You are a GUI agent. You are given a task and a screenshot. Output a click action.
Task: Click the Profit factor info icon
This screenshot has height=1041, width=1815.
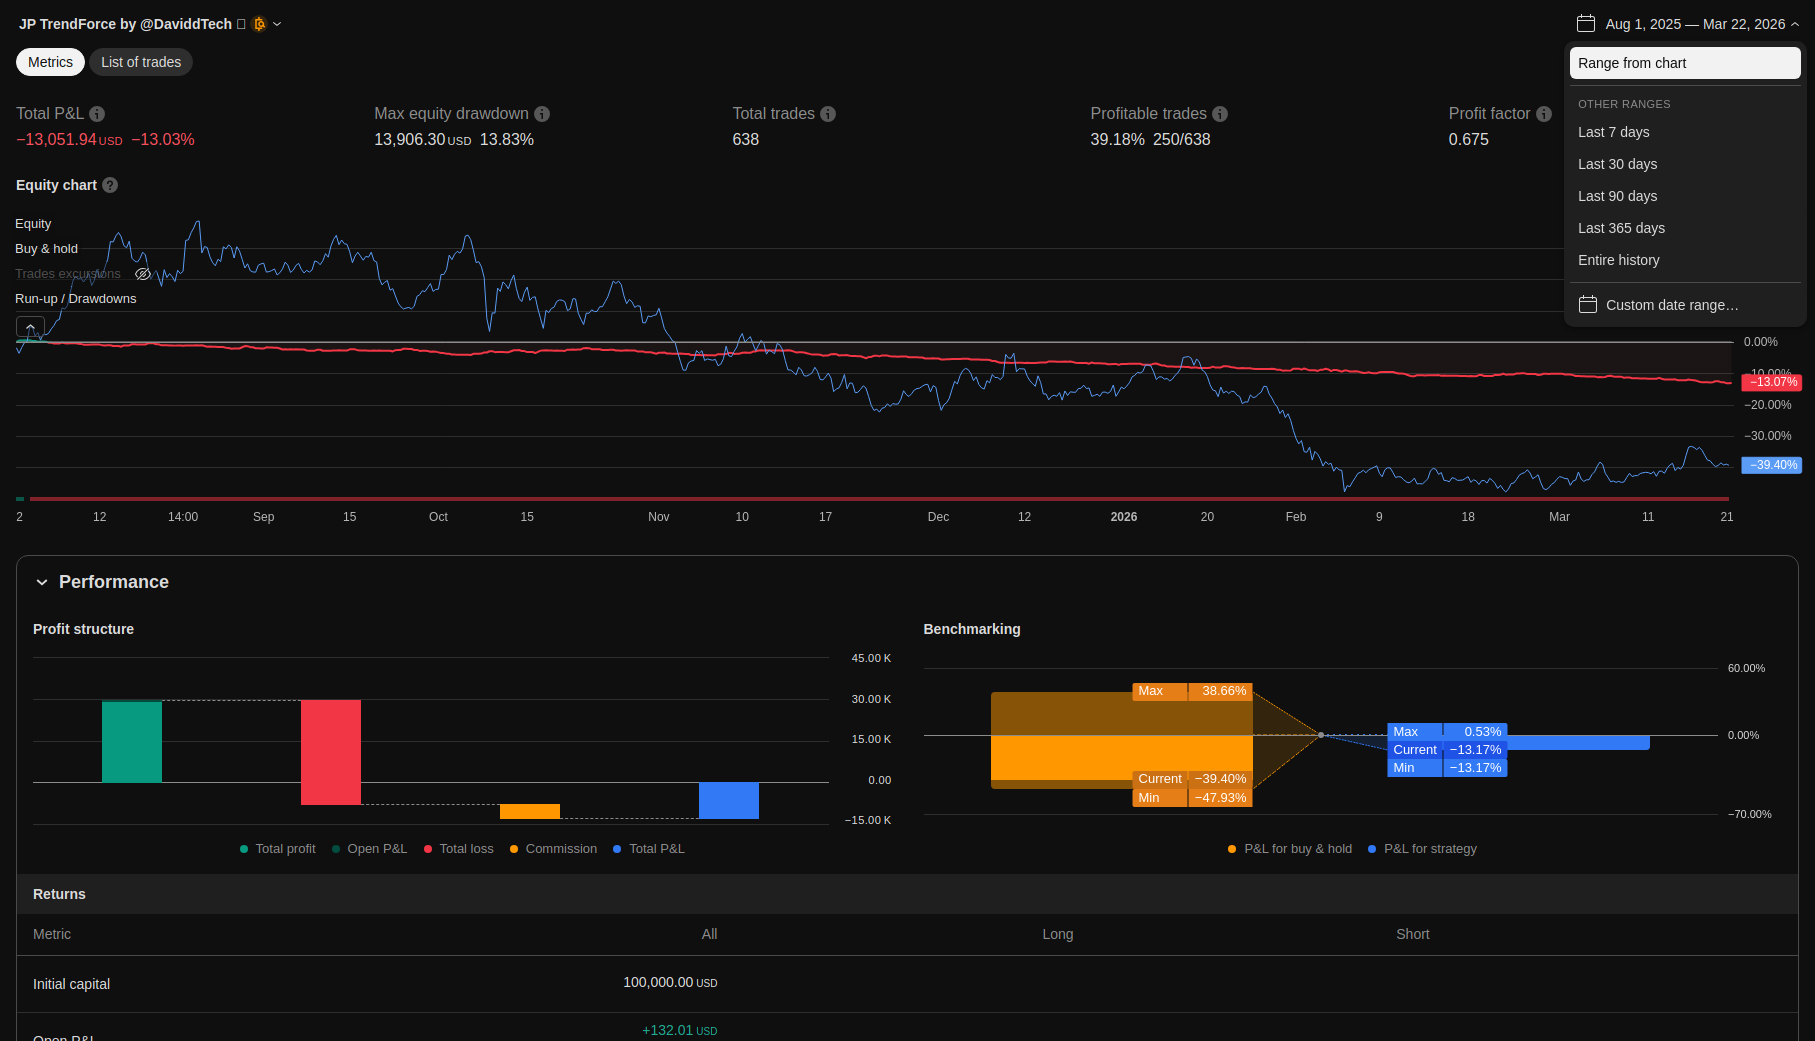point(1544,114)
